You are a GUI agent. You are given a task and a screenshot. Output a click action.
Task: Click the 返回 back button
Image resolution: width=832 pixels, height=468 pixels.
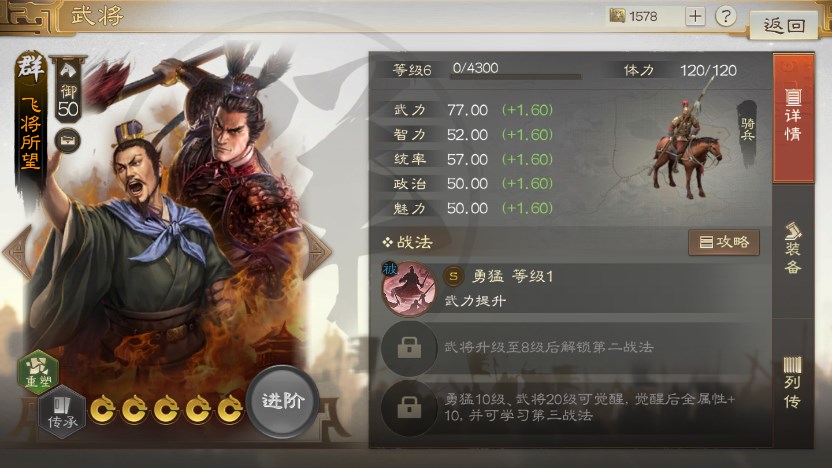point(784,25)
